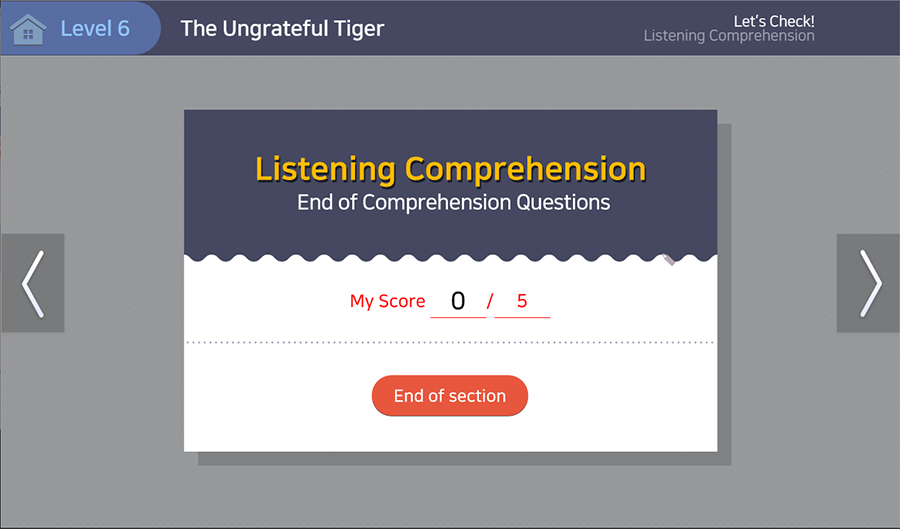Click the My Score label
The width and height of the screenshot is (900, 529).
coord(387,301)
